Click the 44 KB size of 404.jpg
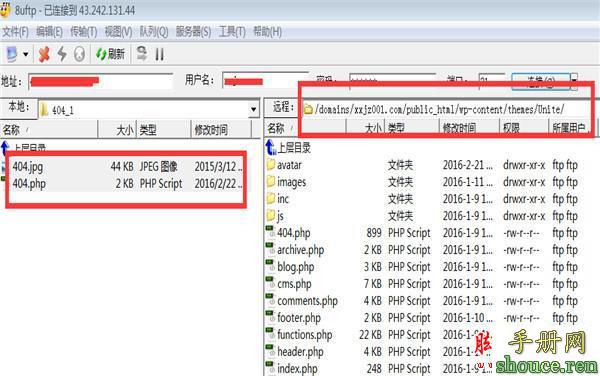Image resolution: width=600 pixels, height=376 pixels. click(122, 167)
